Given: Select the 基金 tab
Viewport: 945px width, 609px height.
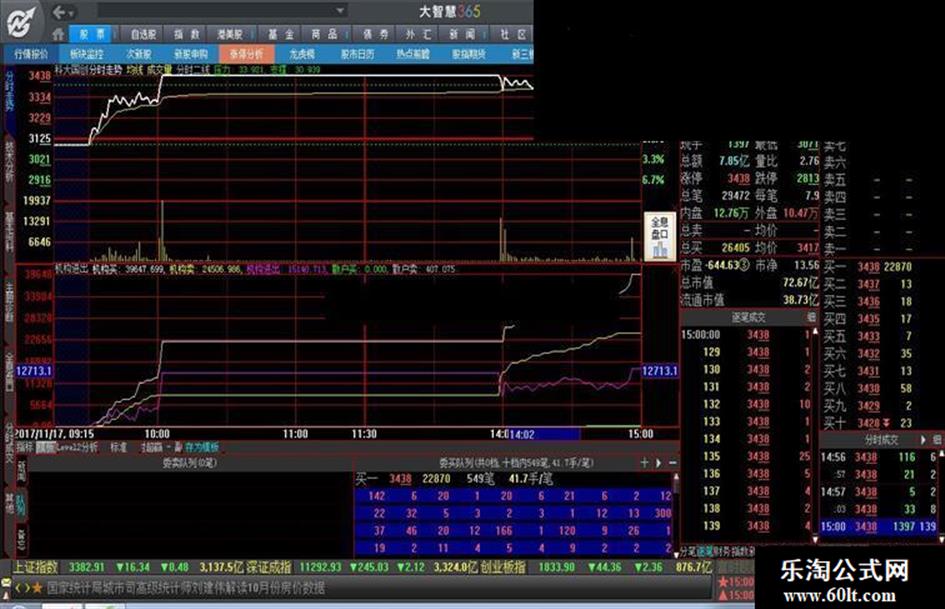Looking at the screenshot, I should tap(281, 34).
